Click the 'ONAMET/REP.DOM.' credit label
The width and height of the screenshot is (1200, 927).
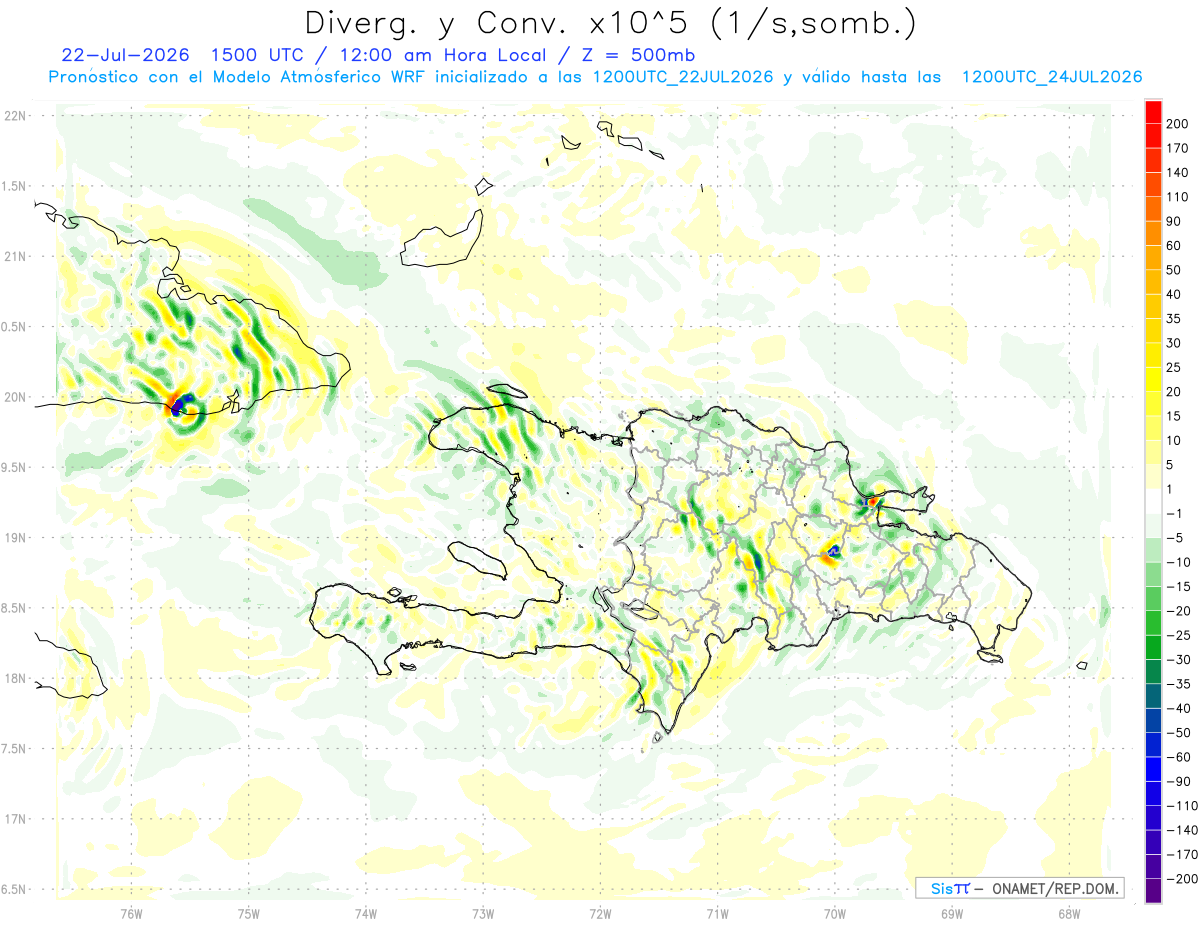point(1055,888)
